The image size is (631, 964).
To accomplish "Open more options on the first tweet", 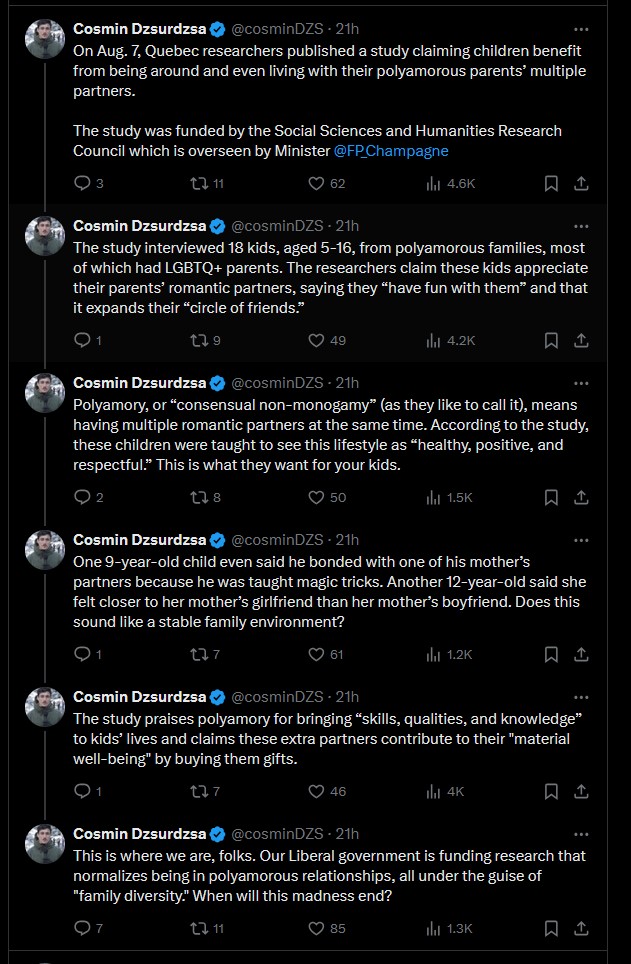I will (x=595, y=29).
